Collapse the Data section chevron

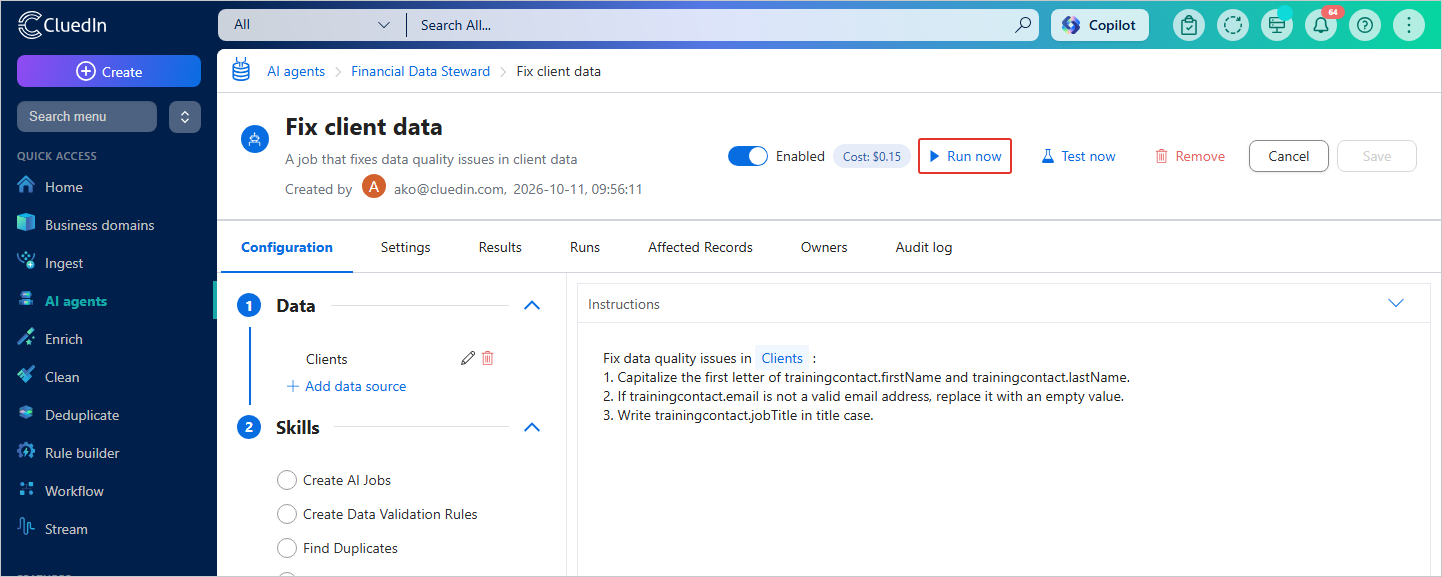(532, 306)
